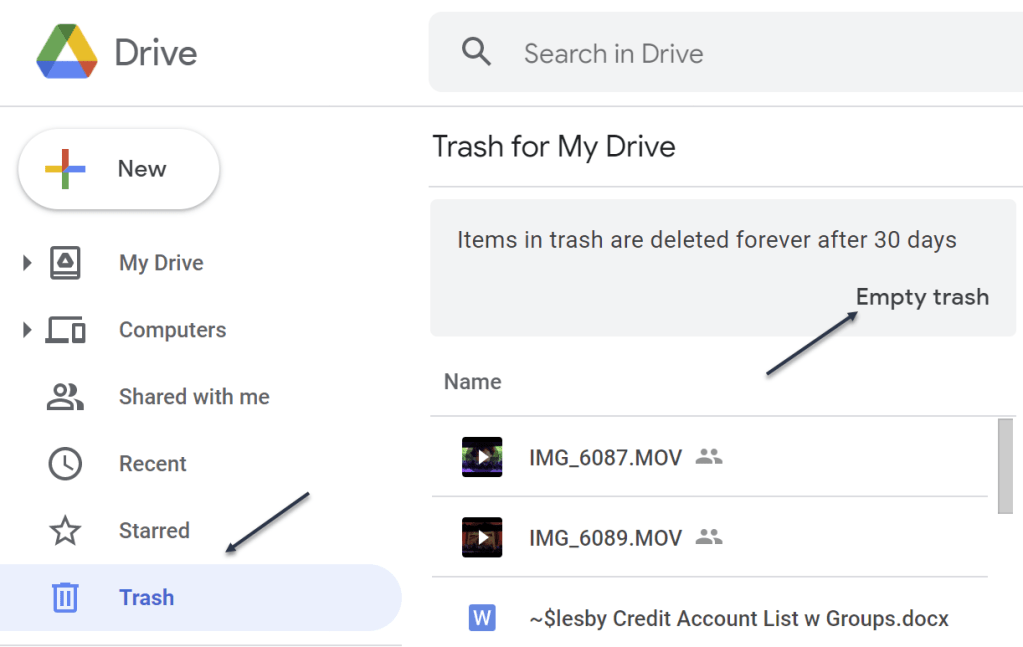Sort files by Name column header

point(473,382)
